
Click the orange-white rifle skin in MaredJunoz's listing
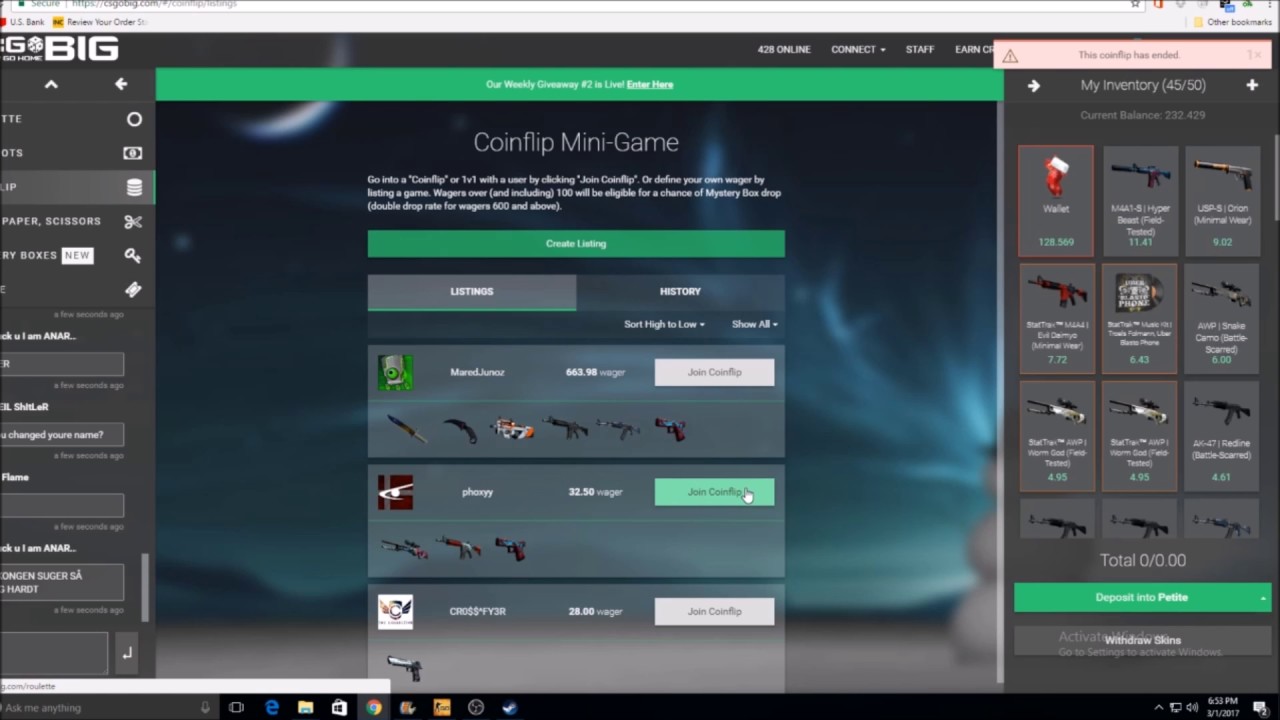pos(513,429)
